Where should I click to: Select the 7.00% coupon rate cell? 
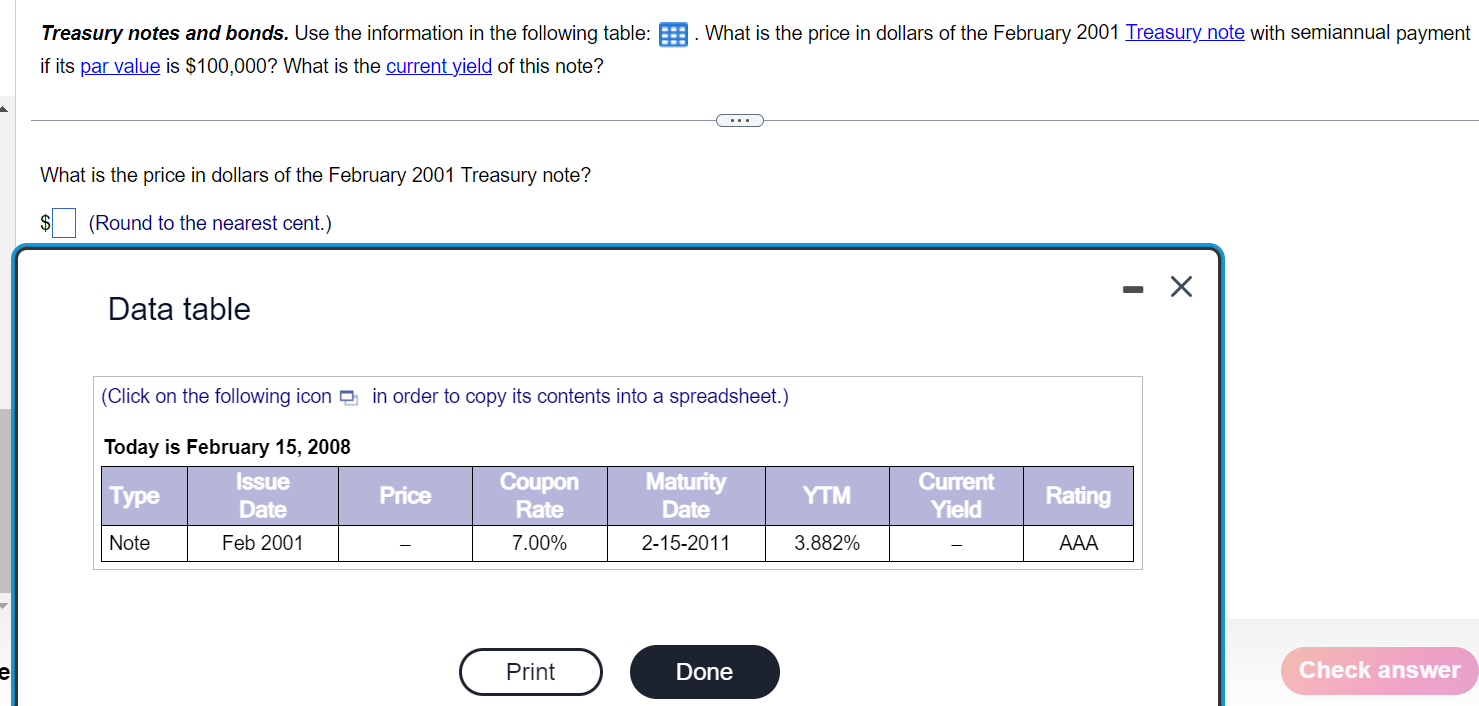(539, 544)
